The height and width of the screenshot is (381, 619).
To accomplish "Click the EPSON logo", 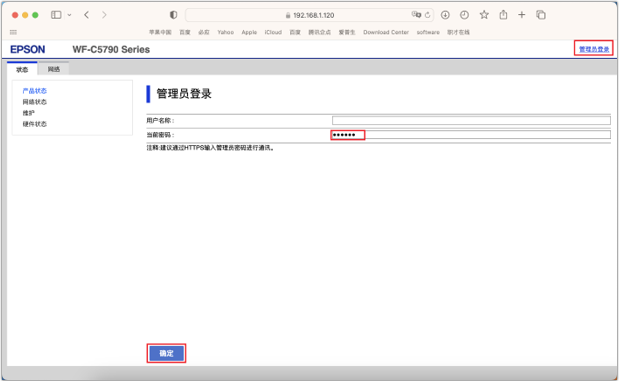I will click(28, 49).
